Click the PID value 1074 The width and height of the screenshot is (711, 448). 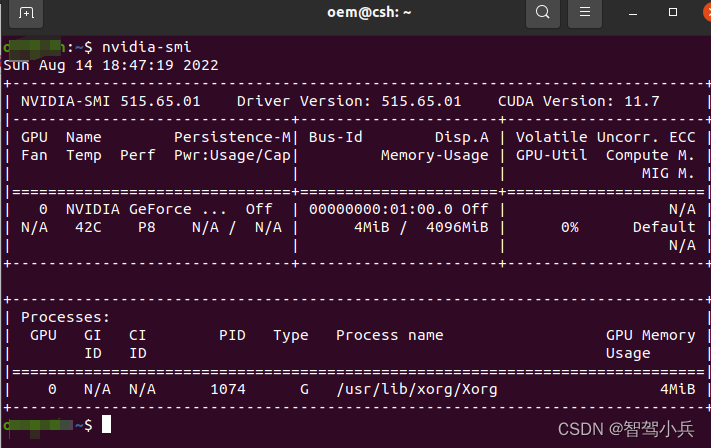(x=228, y=389)
